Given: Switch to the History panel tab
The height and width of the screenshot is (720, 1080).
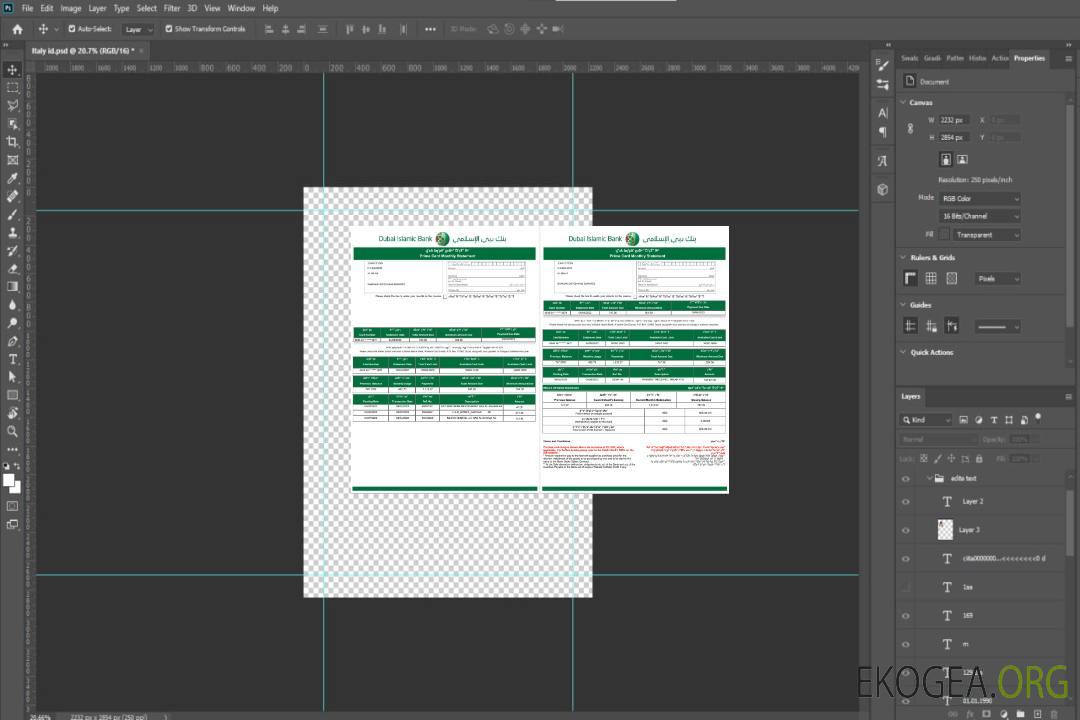Looking at the screenshot, I should coord(977,58).
